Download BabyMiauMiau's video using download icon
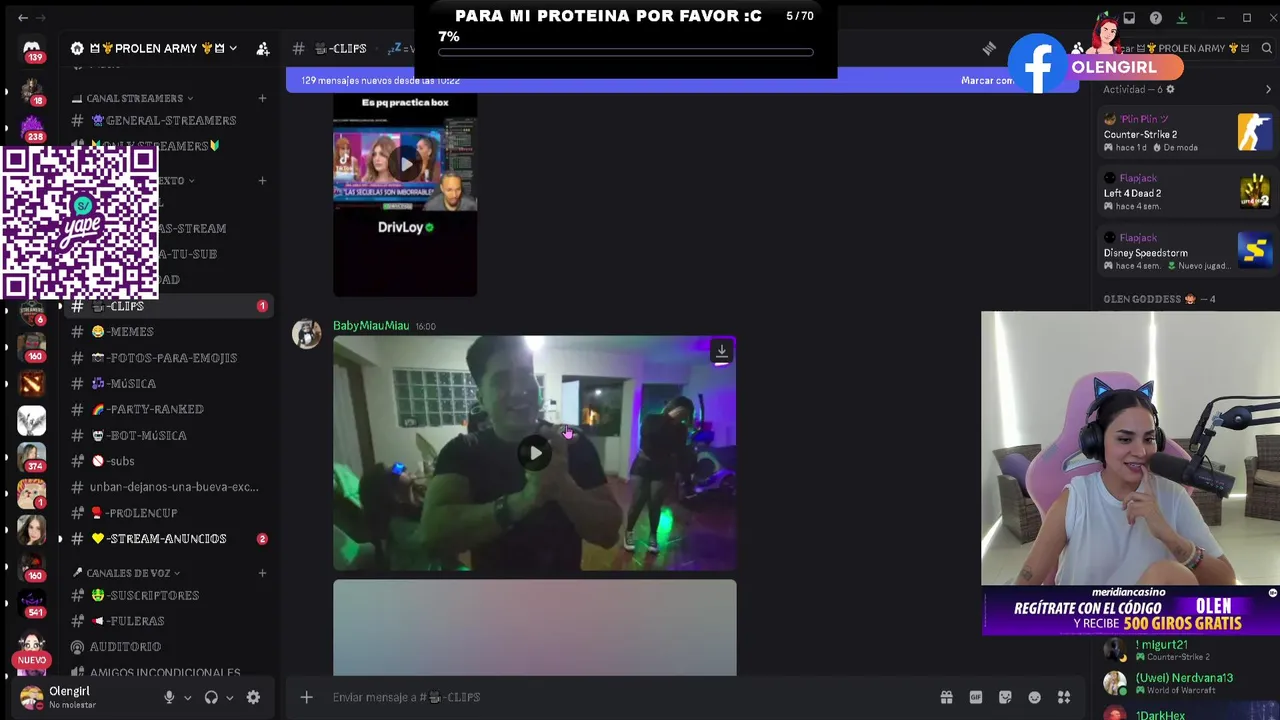The width and height of the screenshot is (1280, 720). click(x=721, y=351)
